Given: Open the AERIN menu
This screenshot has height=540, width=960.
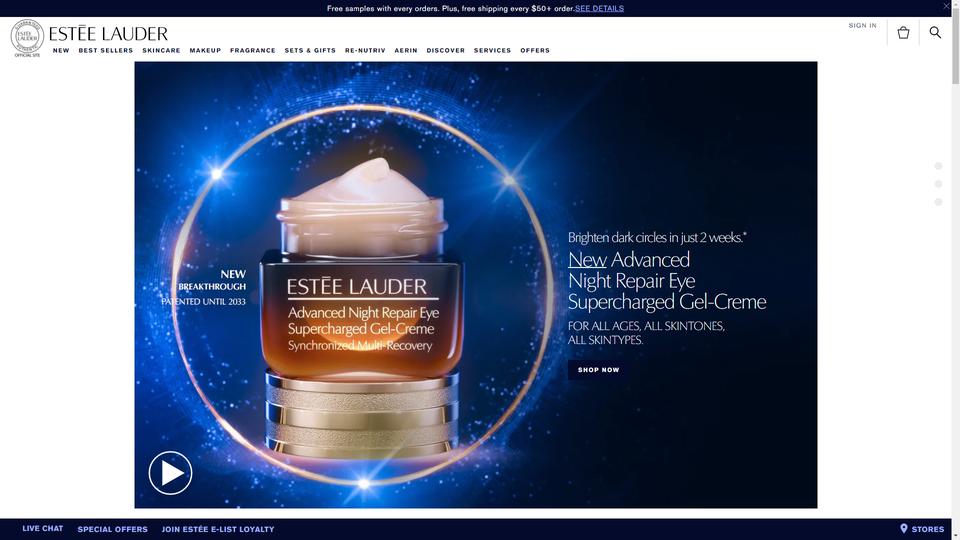Looking at the screenshot, I should [406, 50].
